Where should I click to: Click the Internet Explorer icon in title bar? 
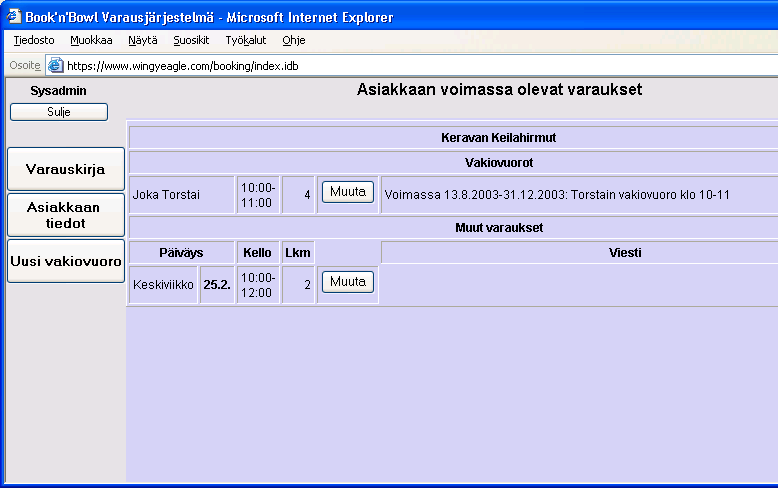coord(14,17)
